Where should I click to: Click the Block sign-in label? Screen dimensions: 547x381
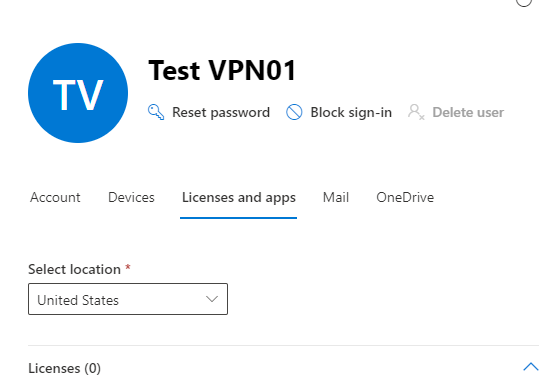pos(351,113)
